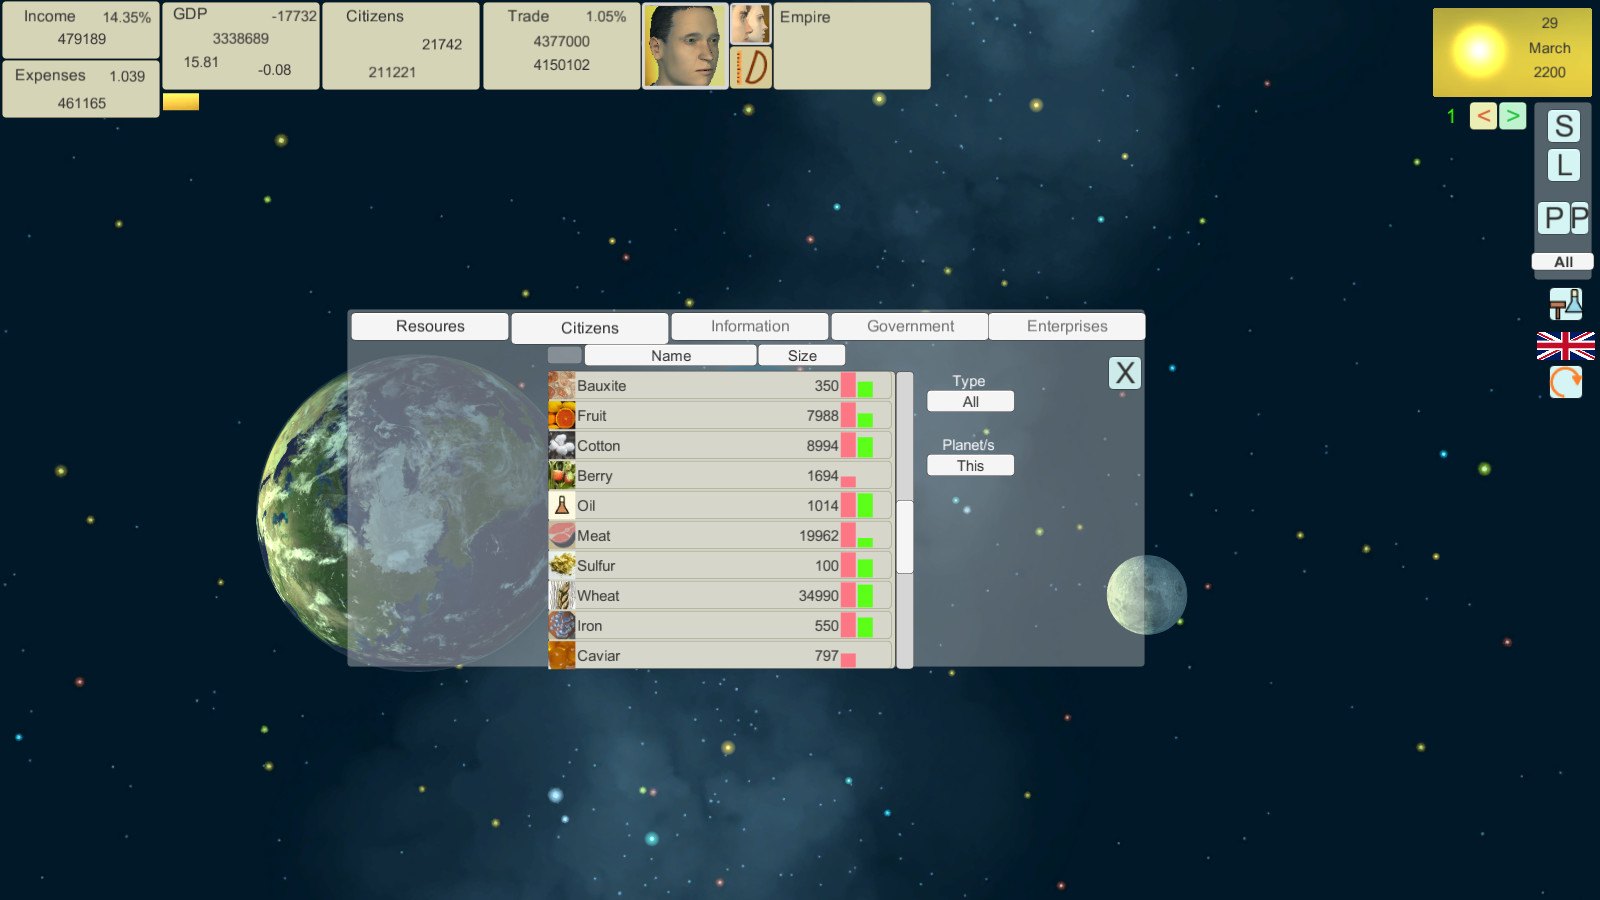The width and height of the screenshot is (1600, 900).
Task: Switch to the Government tab
Action: click(x=910, y=326)
